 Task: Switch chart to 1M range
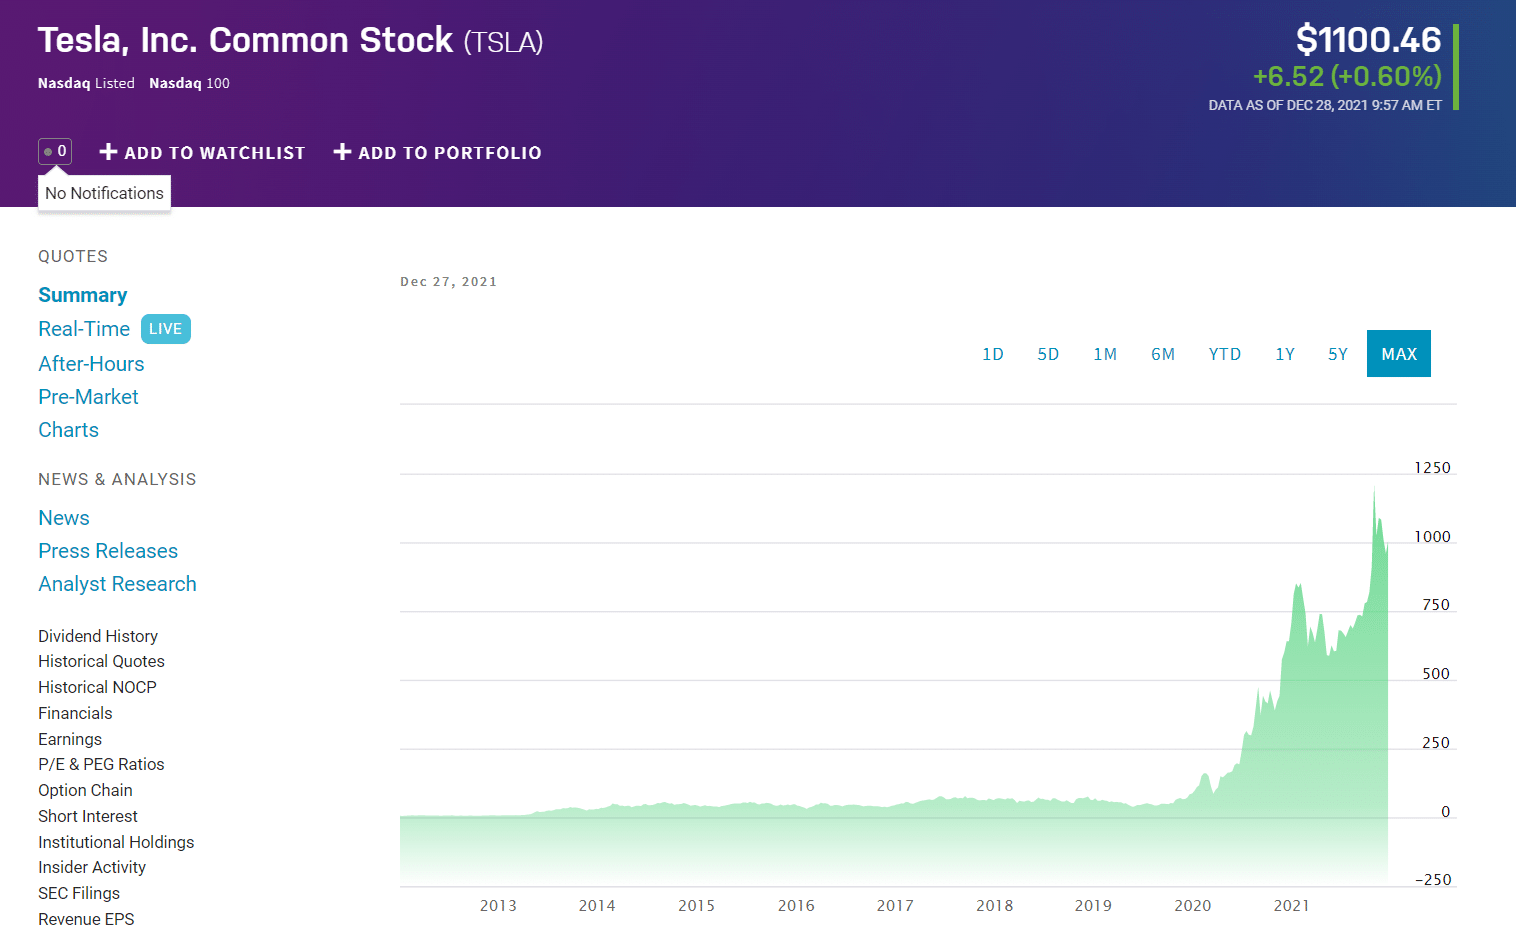[1105, 354]
